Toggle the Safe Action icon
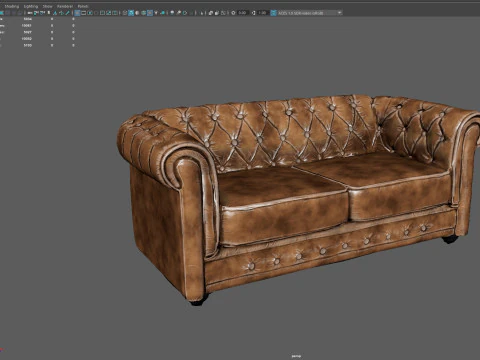480x360 pixels. pyautogui.click(x=109, y=13)
